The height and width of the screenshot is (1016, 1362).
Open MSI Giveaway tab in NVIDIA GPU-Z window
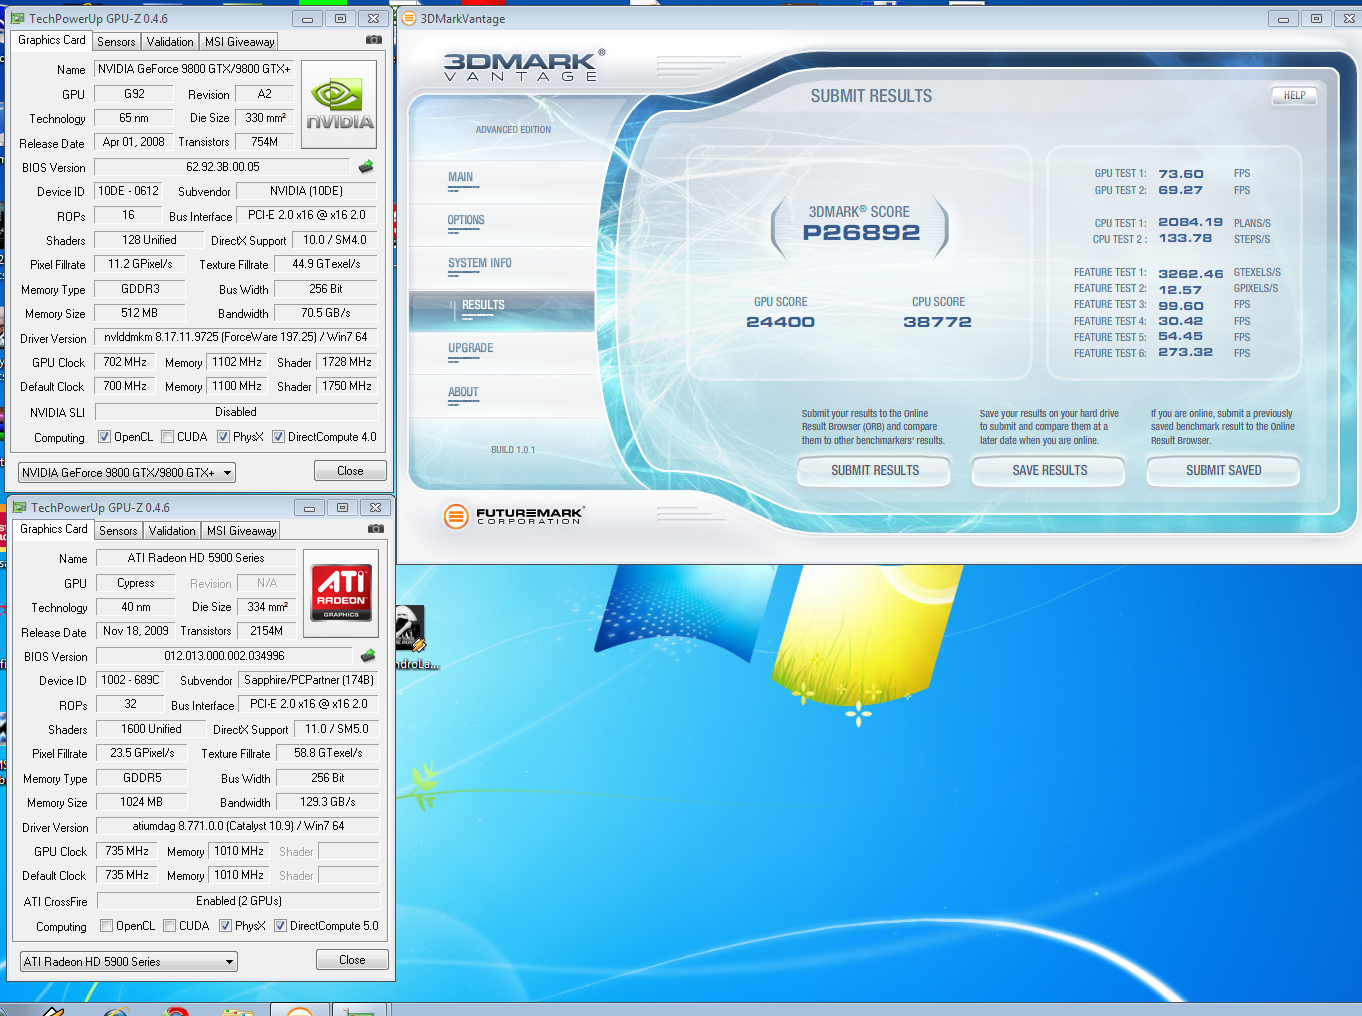(x=239, y=42)
